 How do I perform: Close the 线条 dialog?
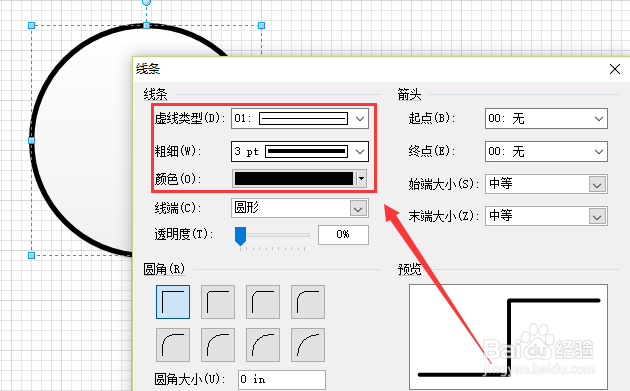615,69
